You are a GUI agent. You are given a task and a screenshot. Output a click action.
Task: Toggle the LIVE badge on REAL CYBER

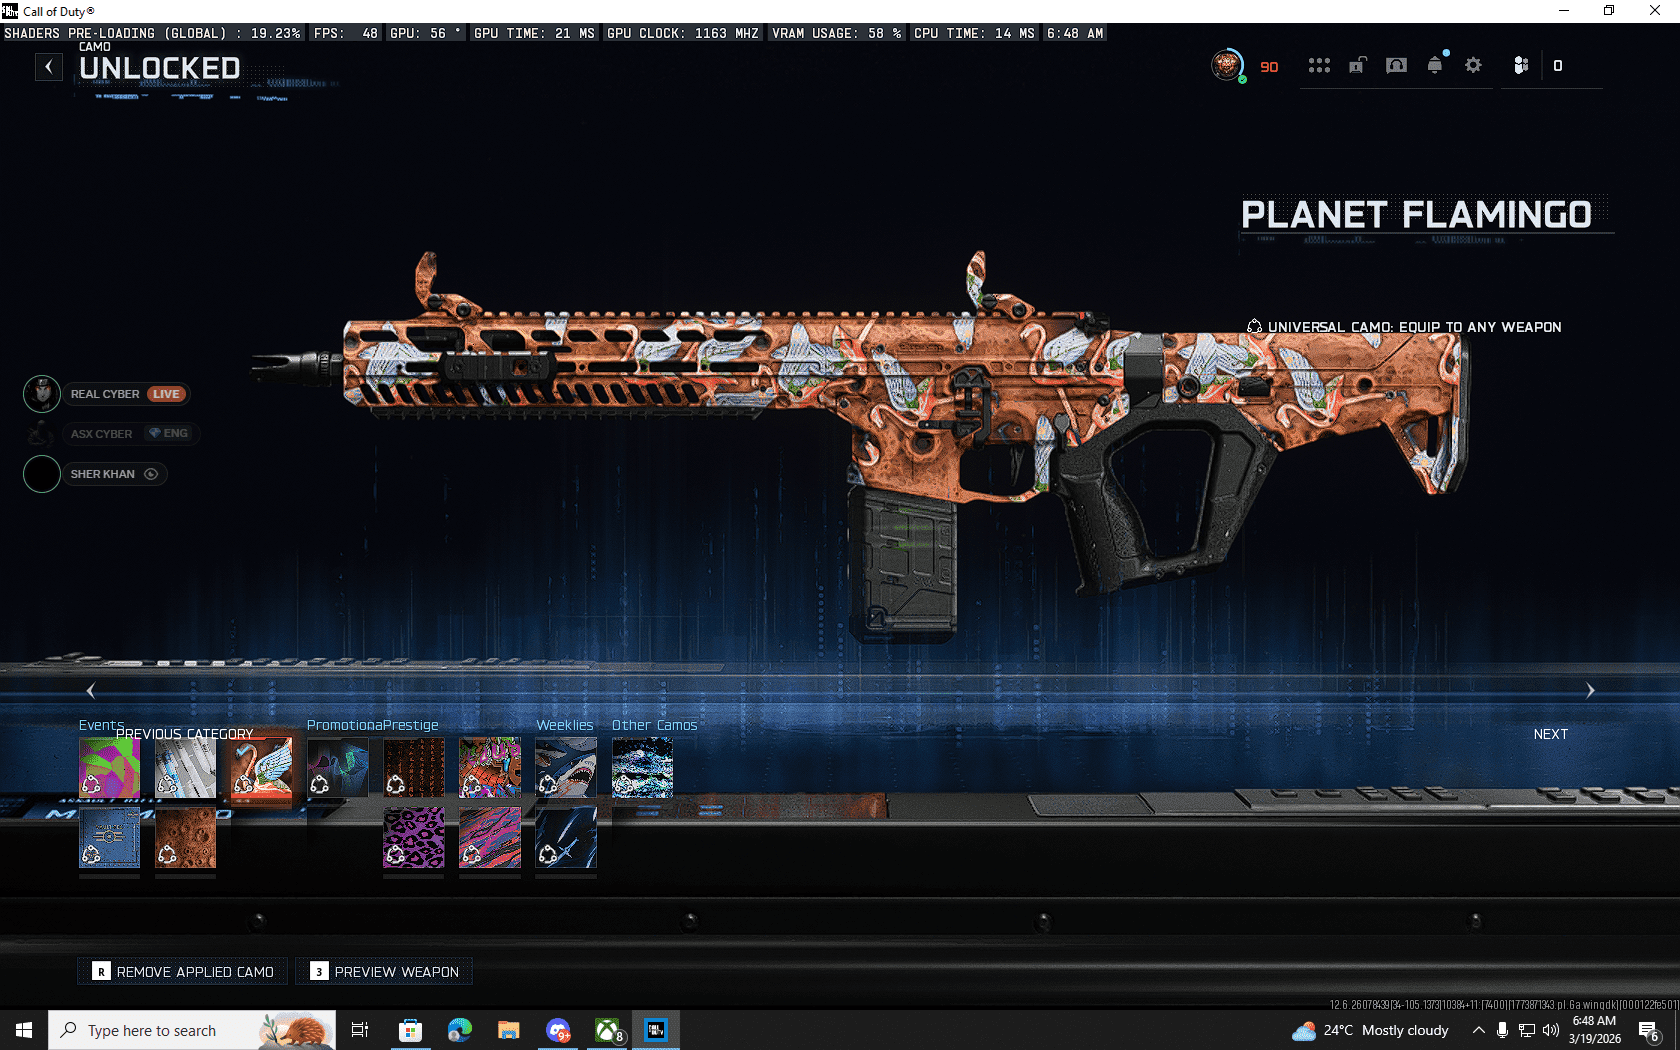coord(166,394)
